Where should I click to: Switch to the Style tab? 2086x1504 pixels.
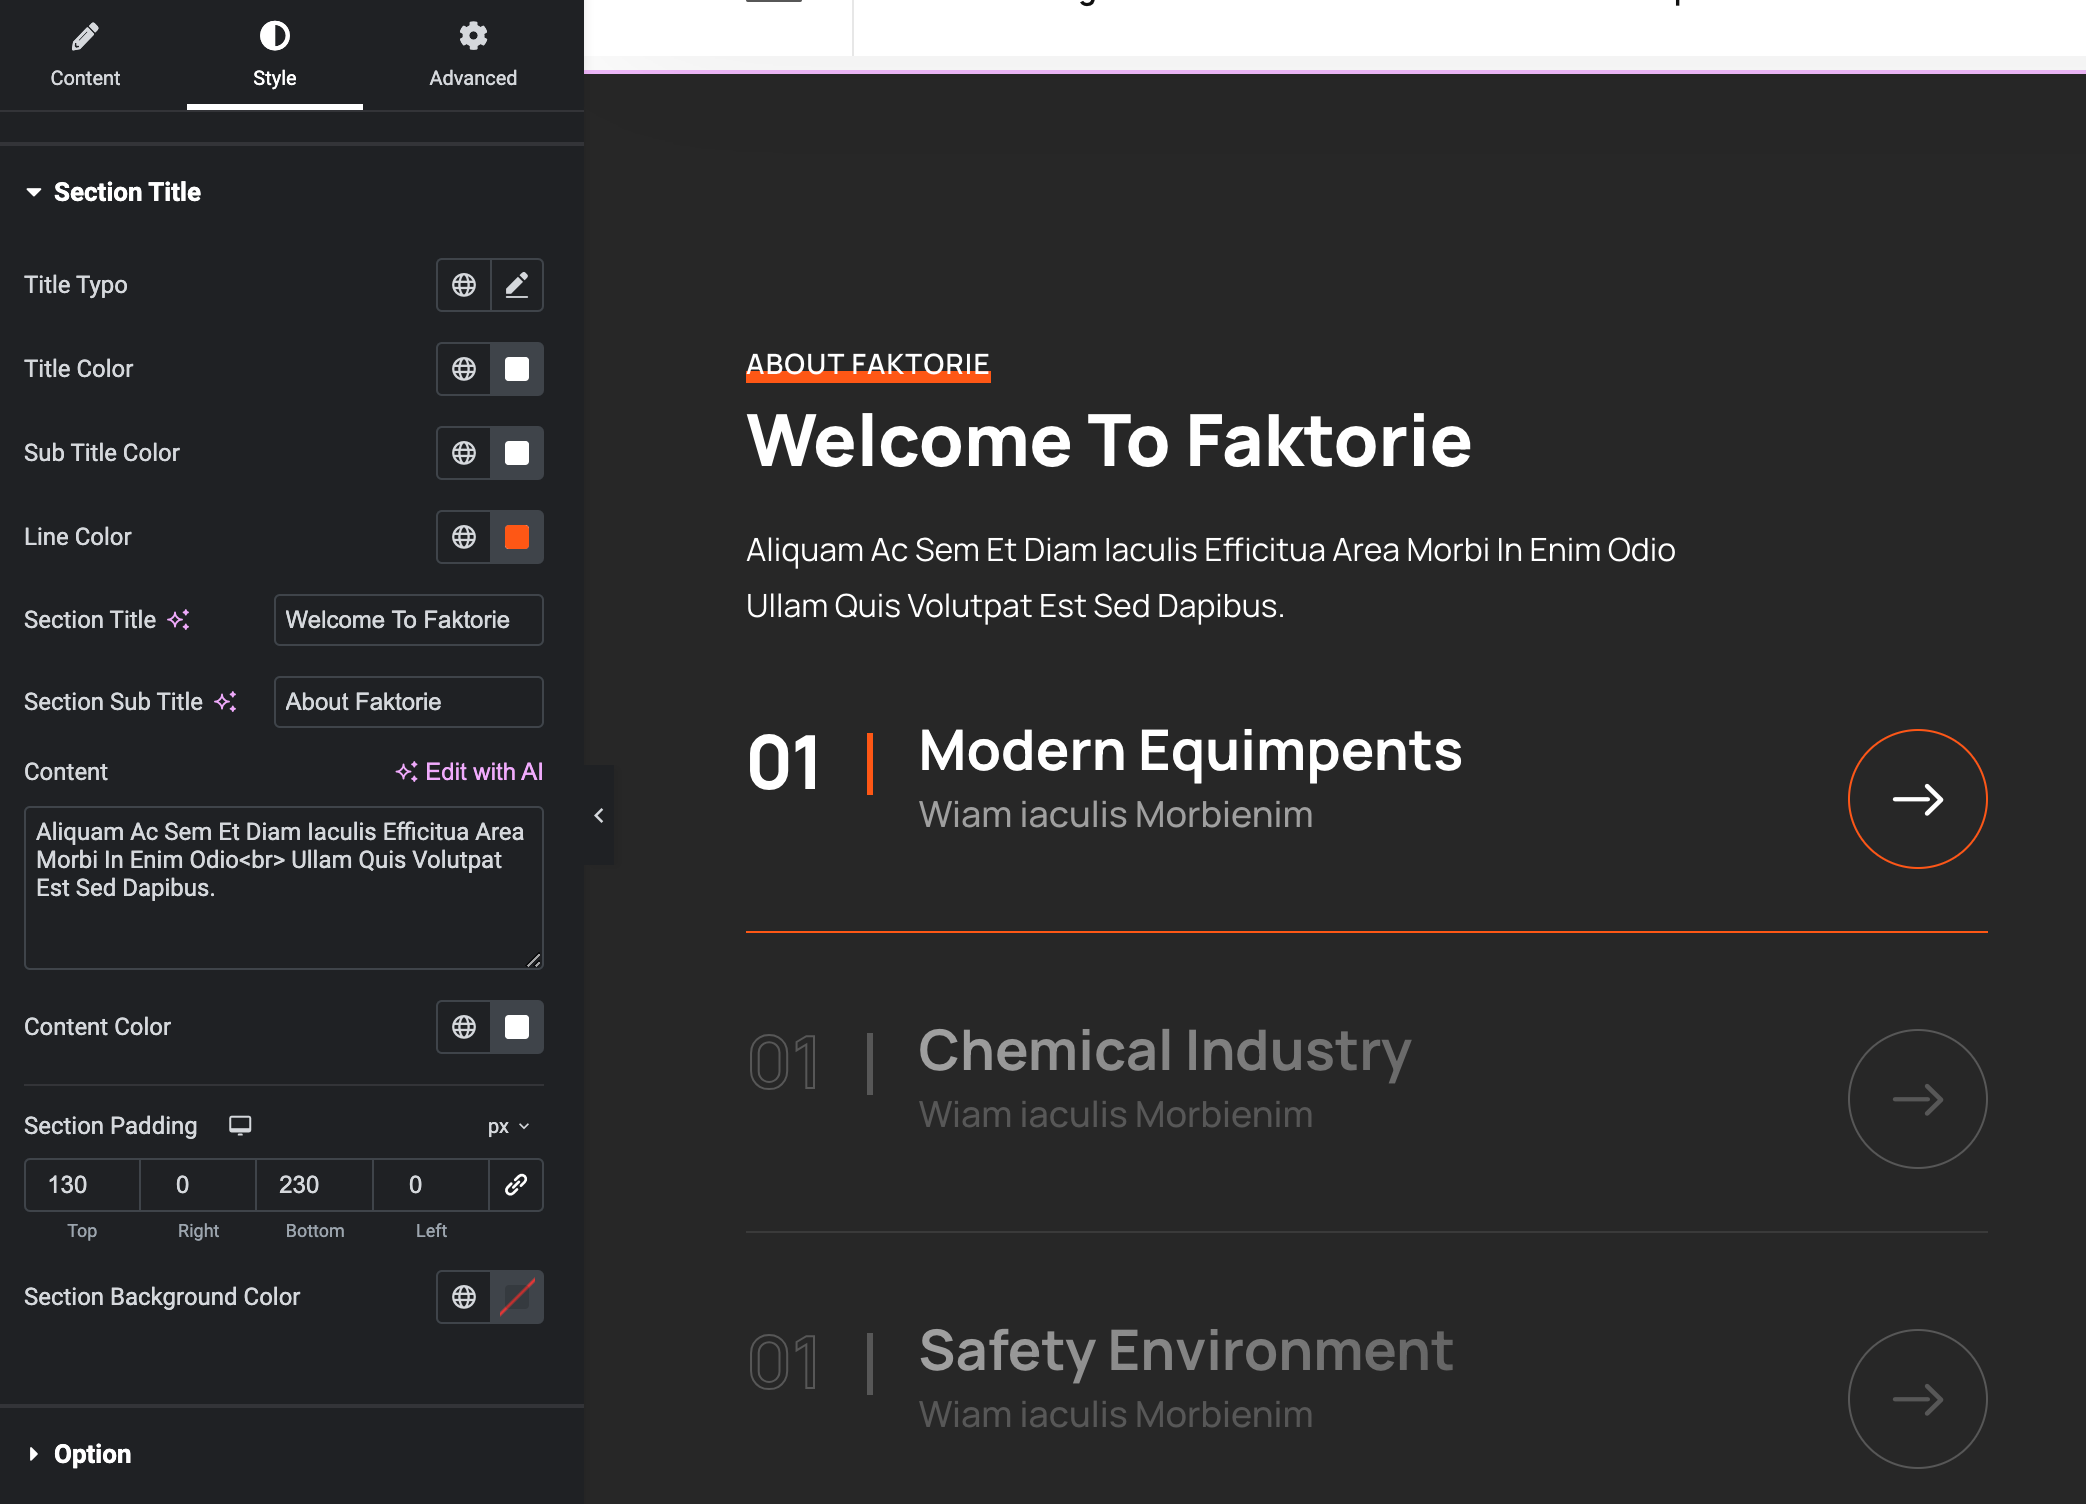coord(274,55)
